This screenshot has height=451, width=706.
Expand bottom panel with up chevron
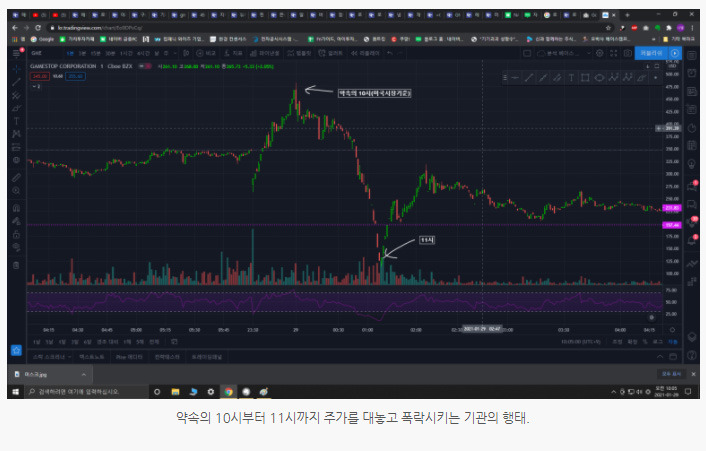click(x=660, y=356)
